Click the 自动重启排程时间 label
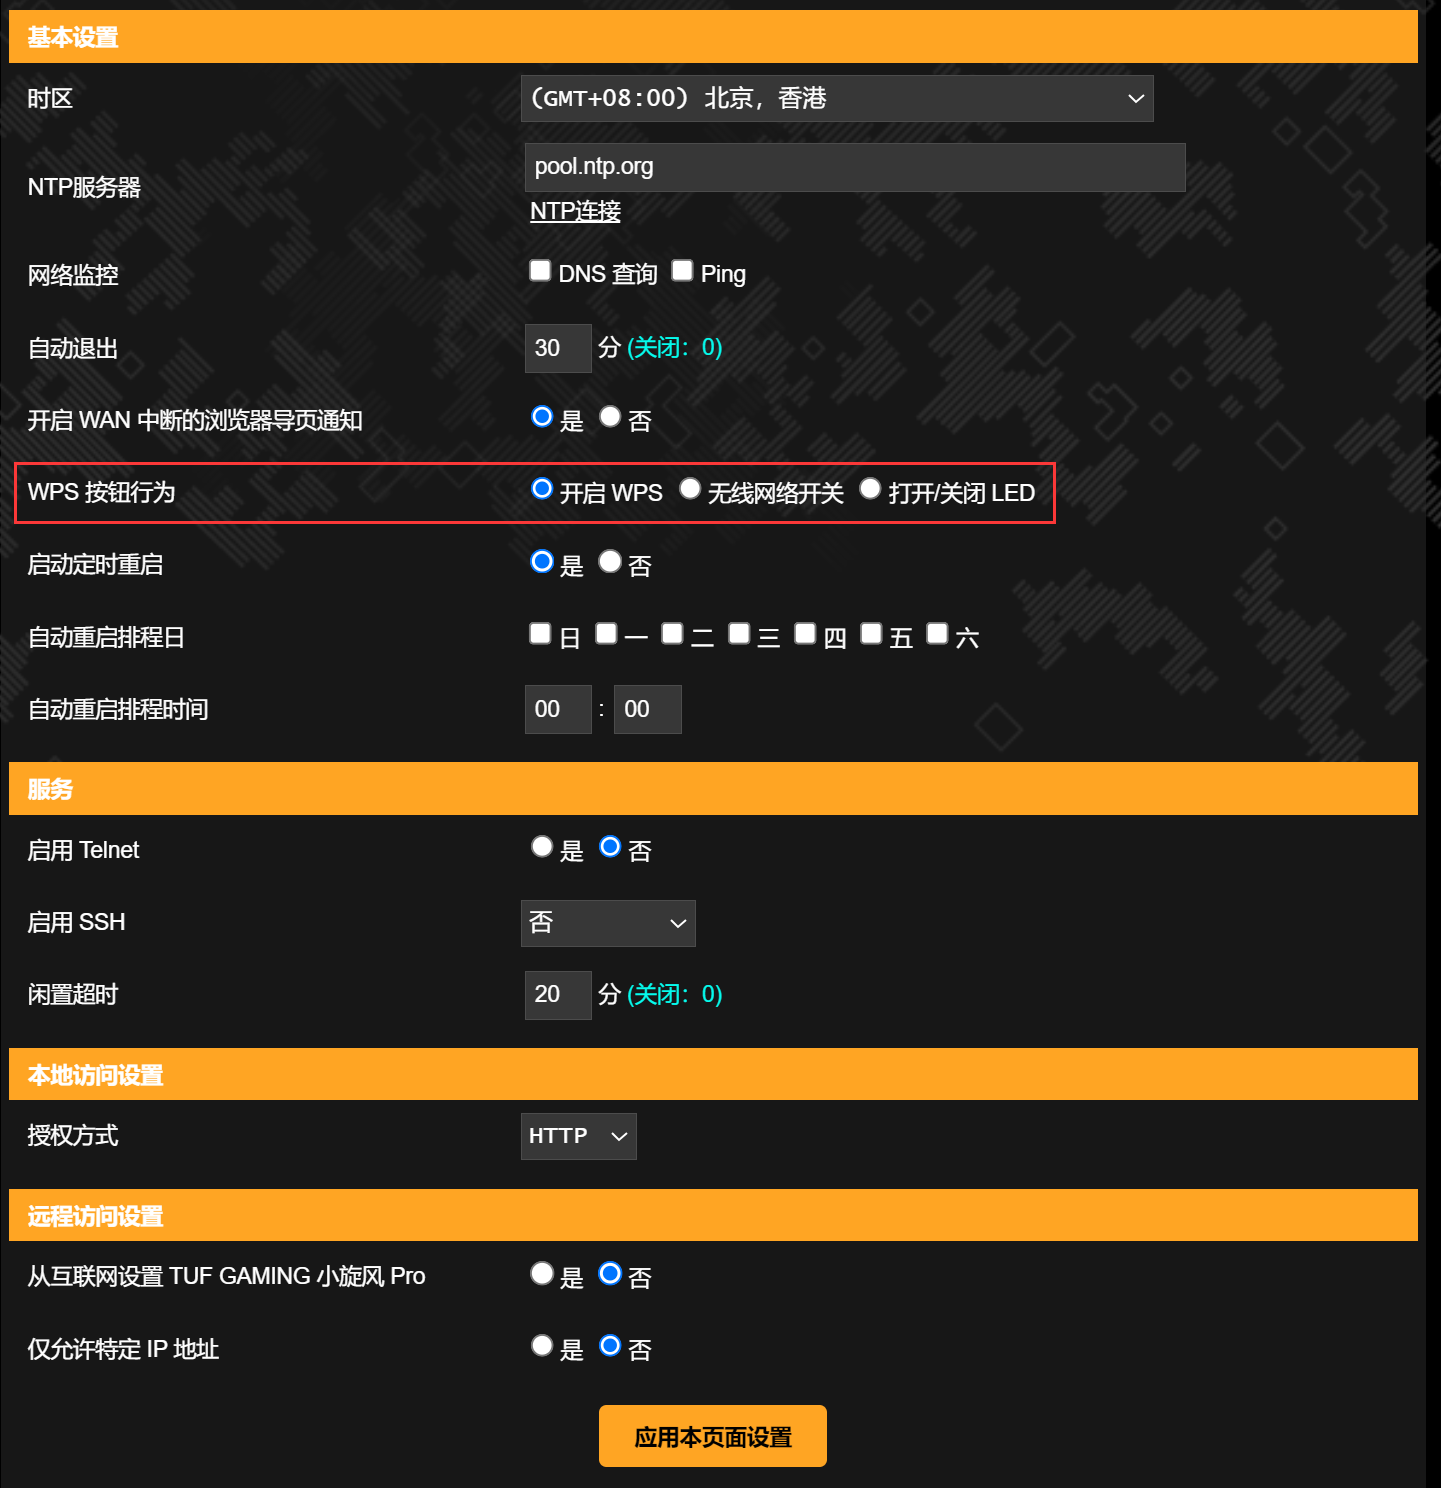Viewport: 1441px width, 1488px height. (118, 709)
